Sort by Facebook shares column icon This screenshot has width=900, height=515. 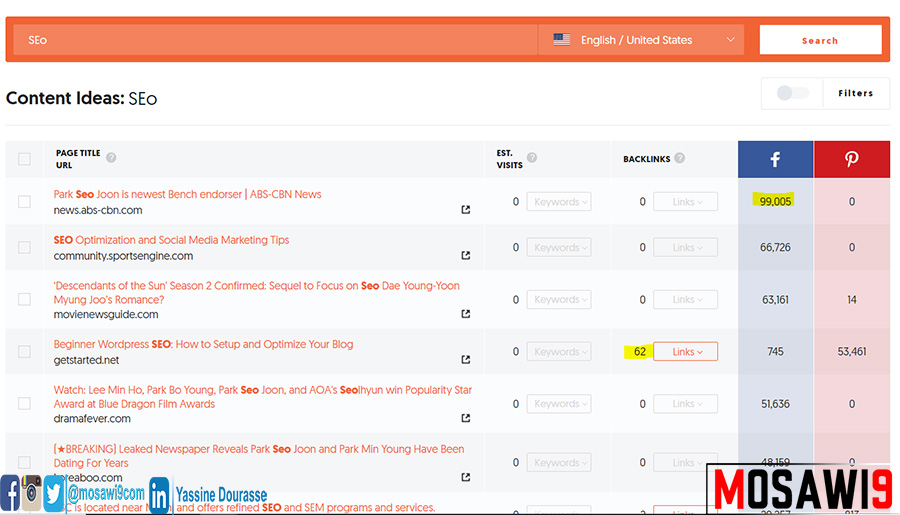tap(775, 159)
